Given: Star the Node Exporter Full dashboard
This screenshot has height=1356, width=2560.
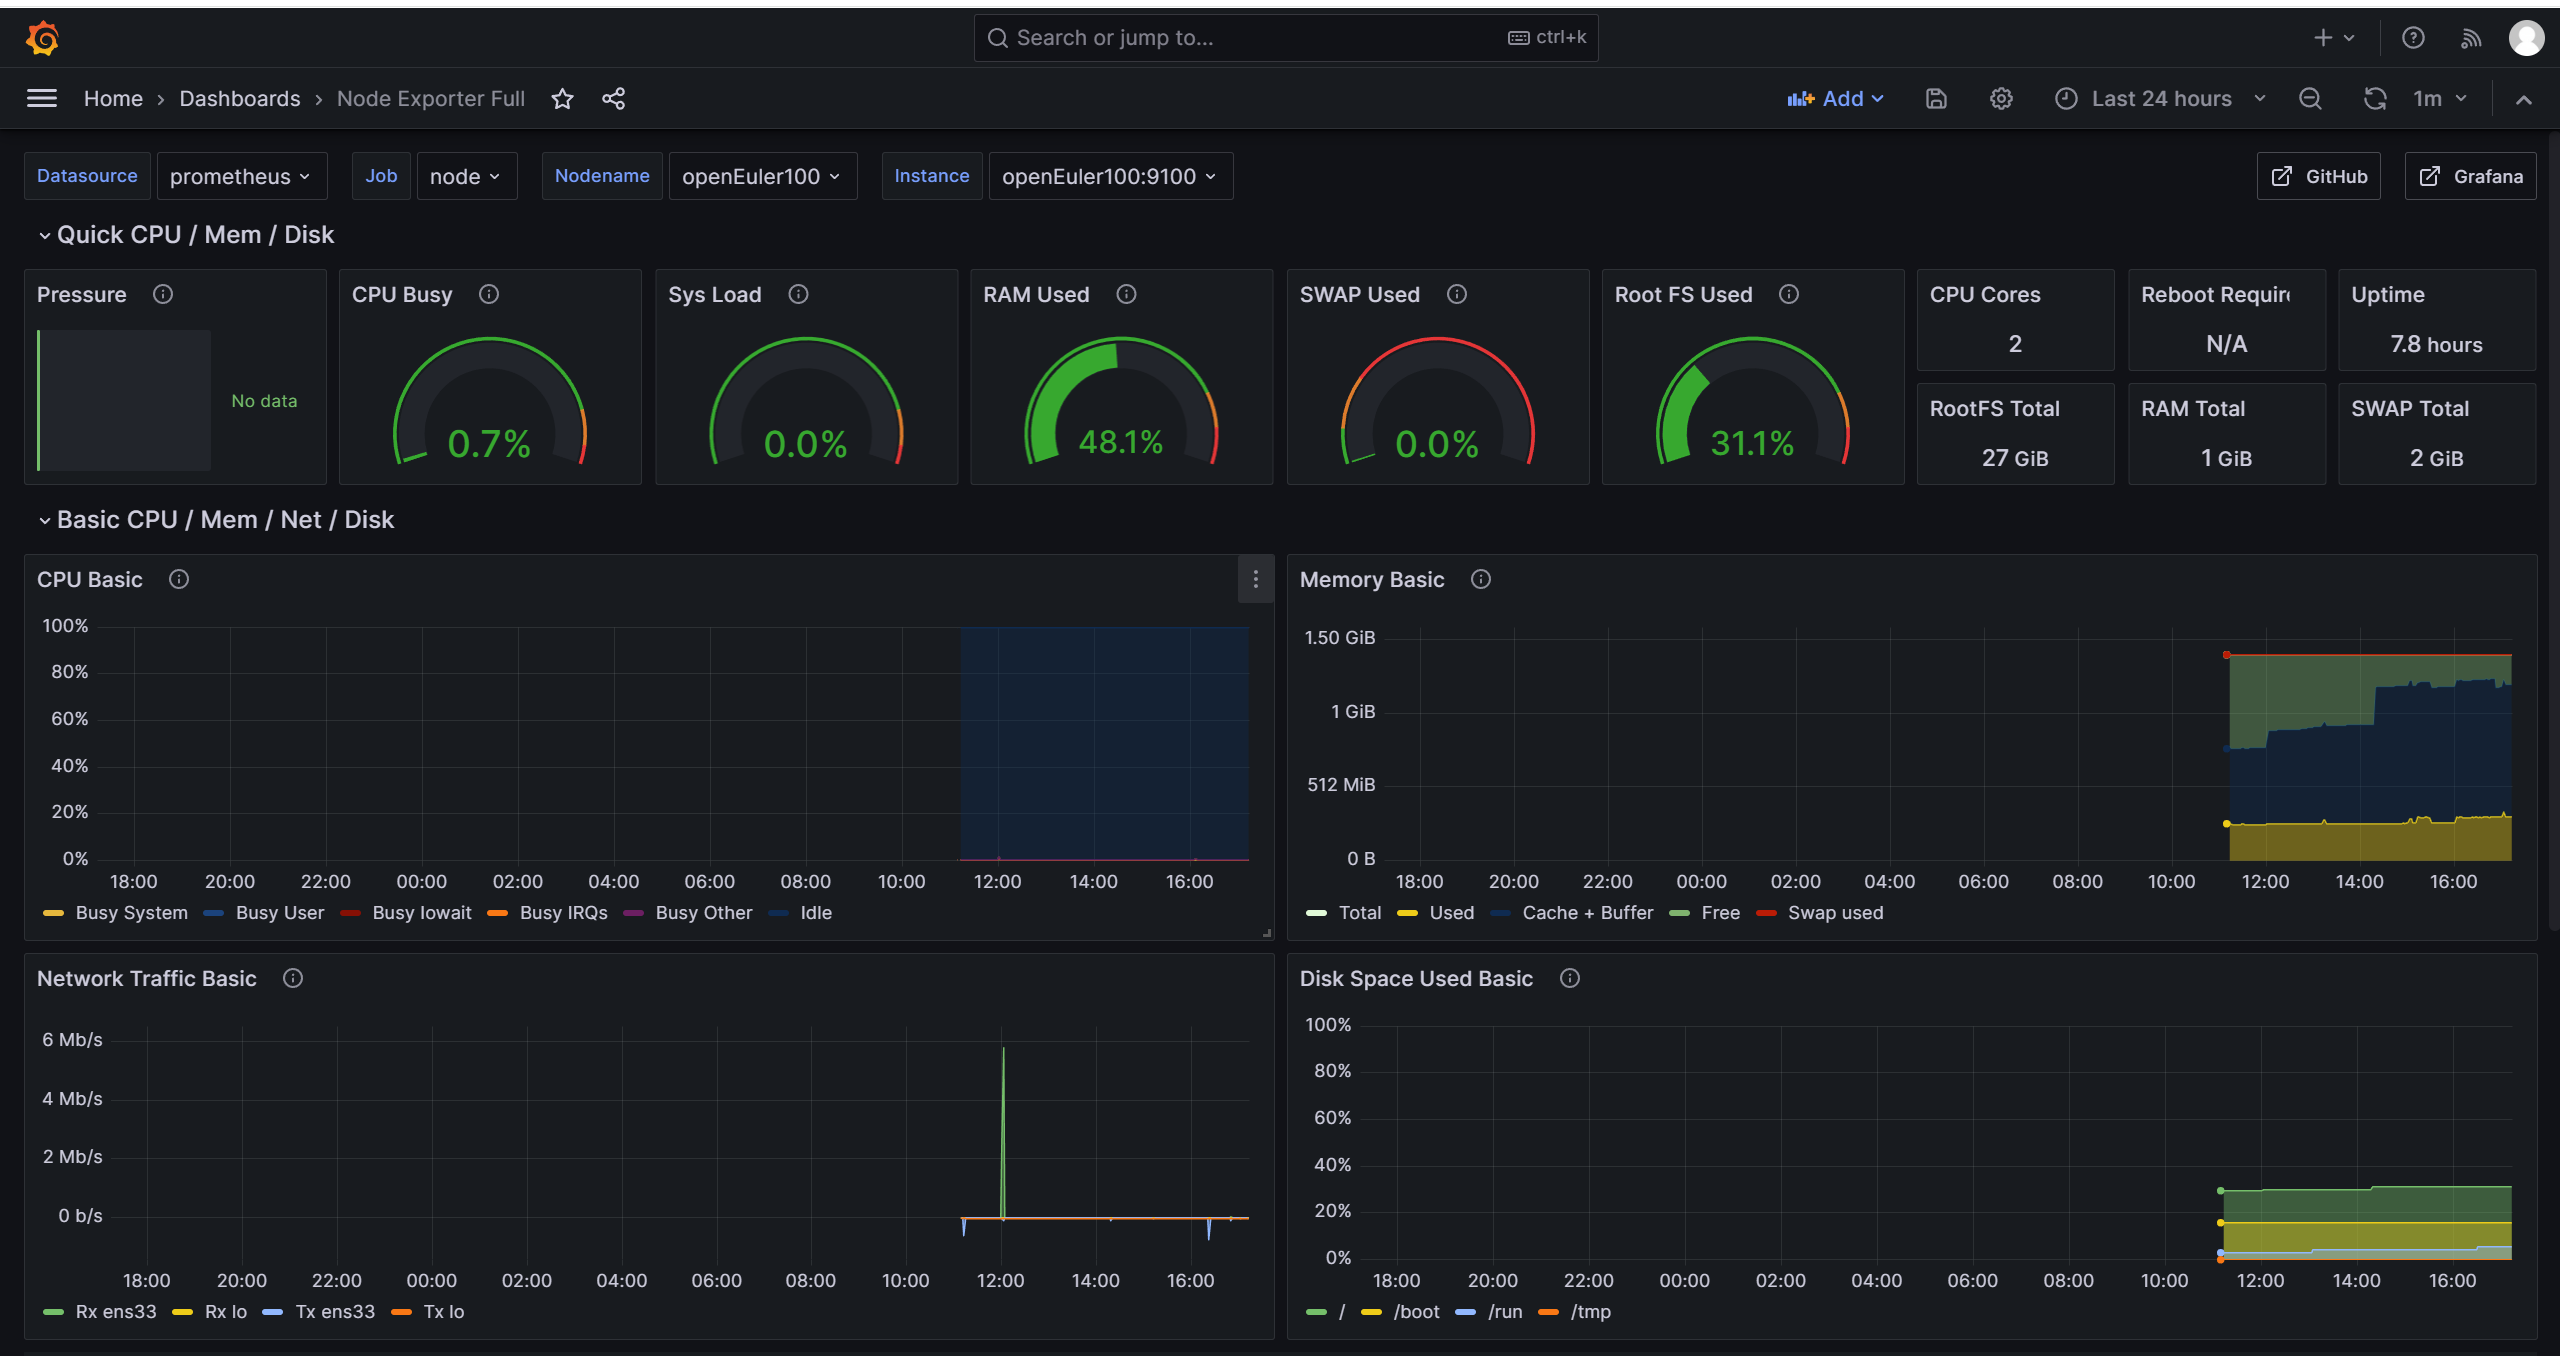Looking at the screenshot, I should click(x=563, y=98).
